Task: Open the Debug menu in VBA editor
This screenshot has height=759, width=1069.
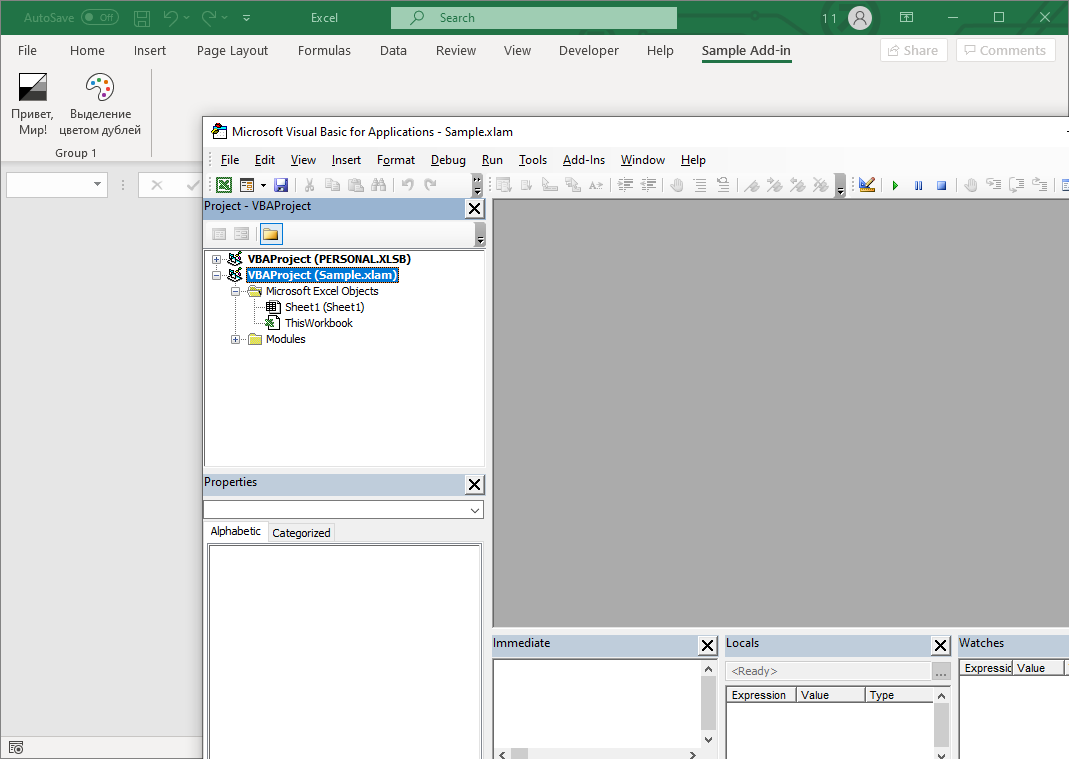Action: click(448, 160)
